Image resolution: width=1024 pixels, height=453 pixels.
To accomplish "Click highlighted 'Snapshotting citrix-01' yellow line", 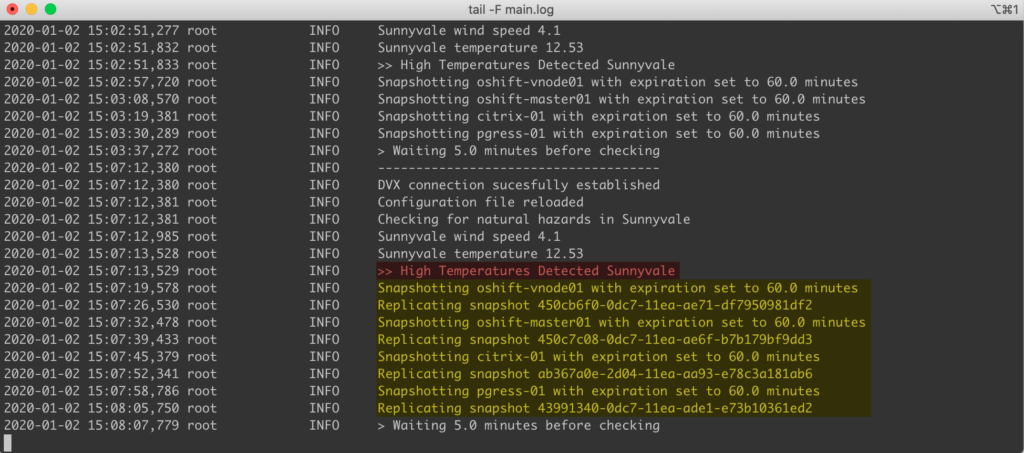I will point(598,356).
